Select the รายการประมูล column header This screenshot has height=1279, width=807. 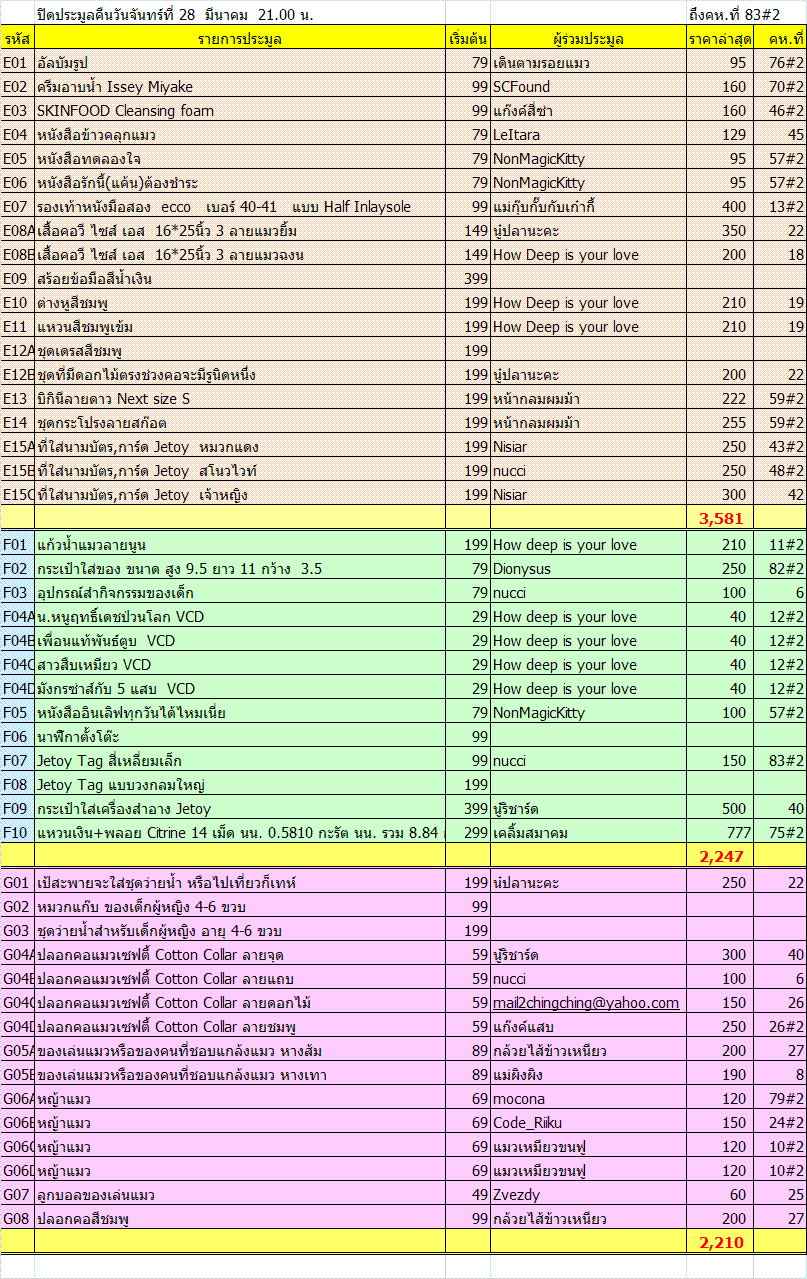pos(240,39)
